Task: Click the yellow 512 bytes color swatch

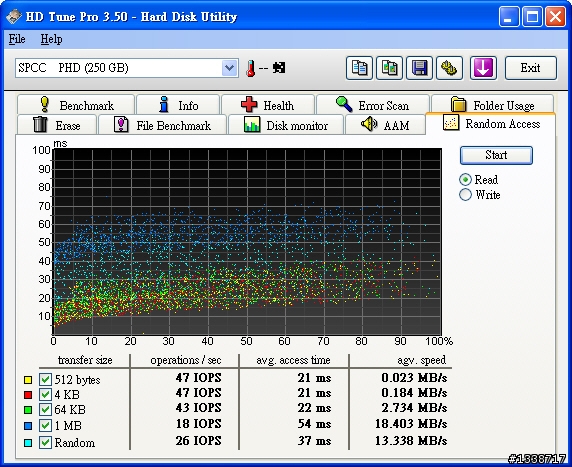Action: point(28,380)
